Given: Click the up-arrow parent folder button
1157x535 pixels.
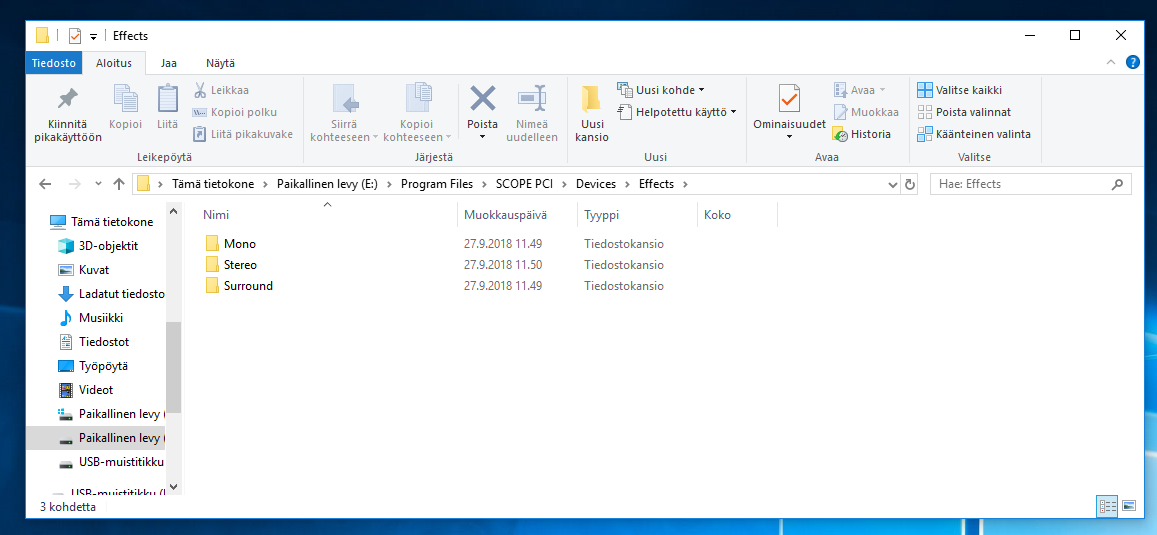Looking at the screenshot, I should coord(120,184).
